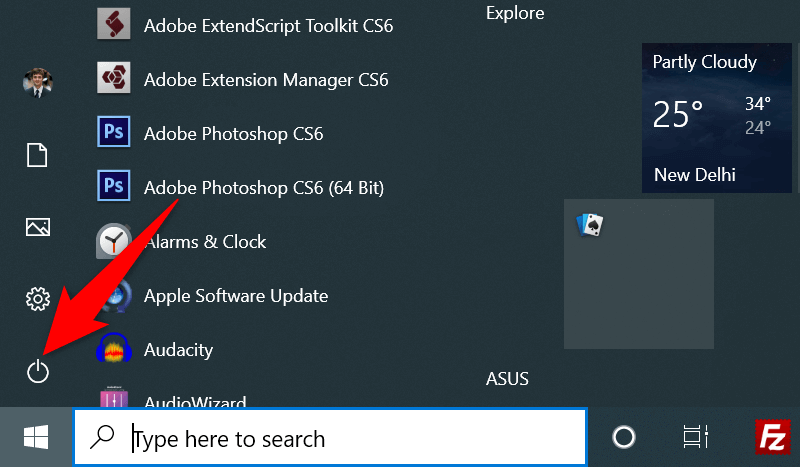Image resolution: width=800 pixels, height=467 pixels.
Task: Open the New Delhi weather tile
Action: pos(717,117)
